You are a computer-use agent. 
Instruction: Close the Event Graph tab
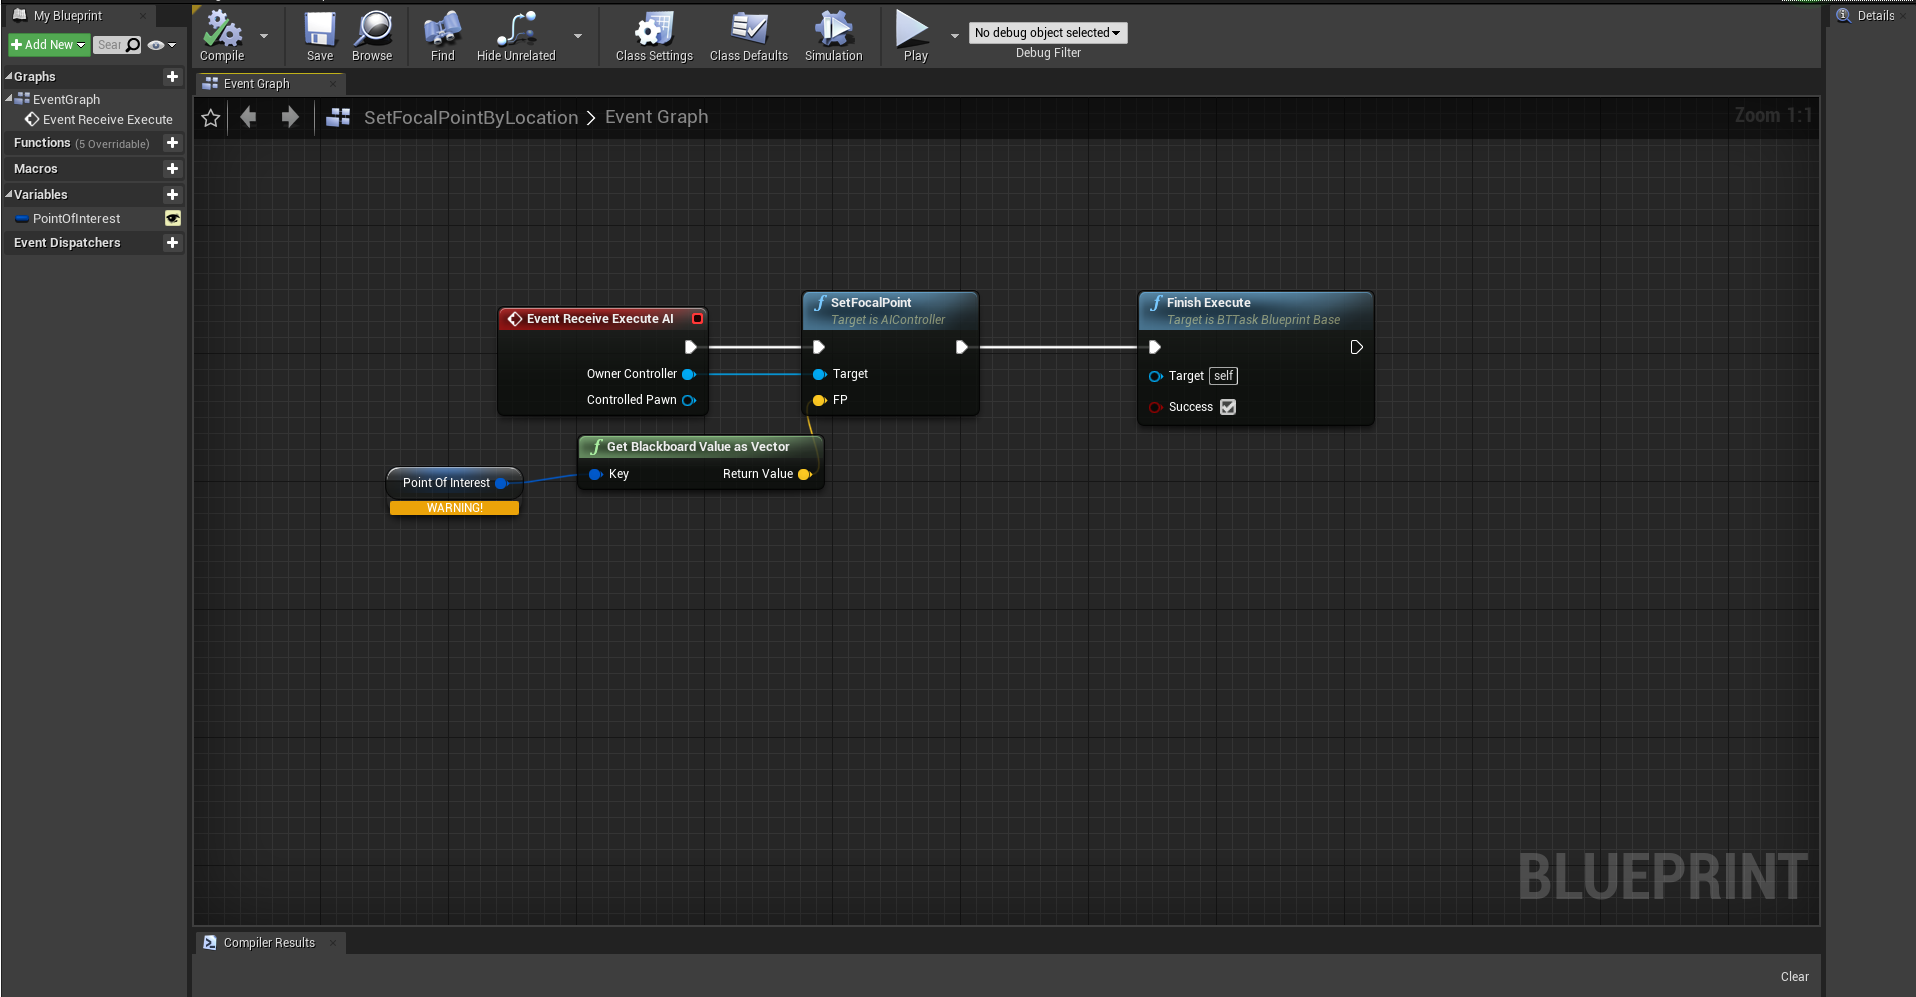(x=333, y=84)
